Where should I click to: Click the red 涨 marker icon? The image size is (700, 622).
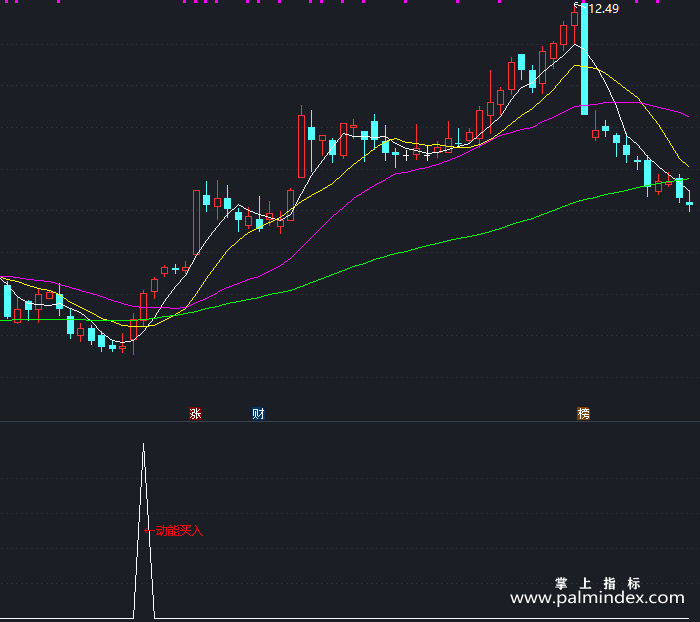pos(195,414)
